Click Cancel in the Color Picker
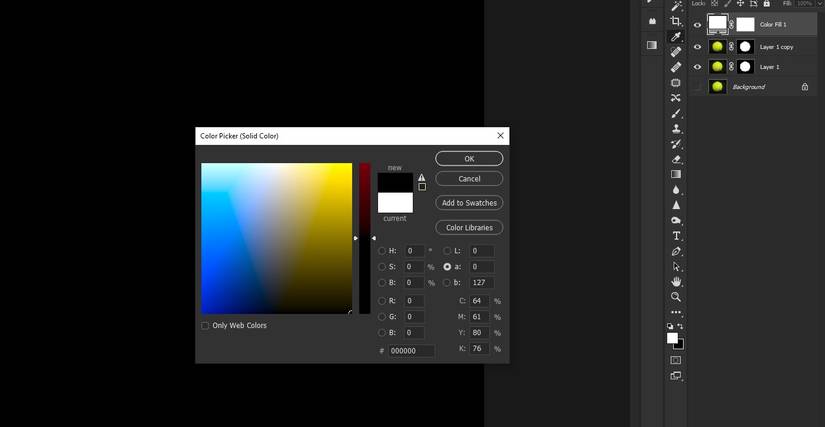The image size is (825, 427). click(x=469, y=179)
